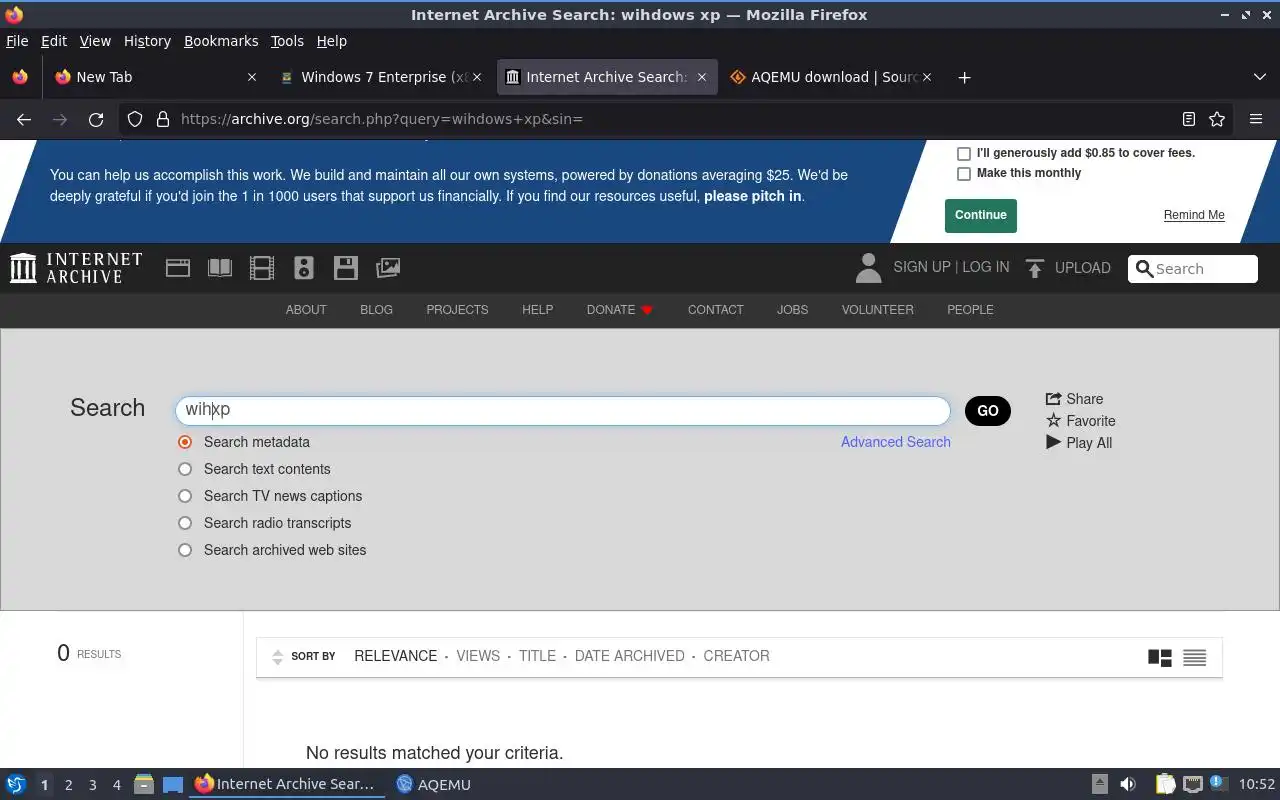Screen dimensions: 1280x800
Task: Select Search TV news captions option
Action: click(185, 496)
